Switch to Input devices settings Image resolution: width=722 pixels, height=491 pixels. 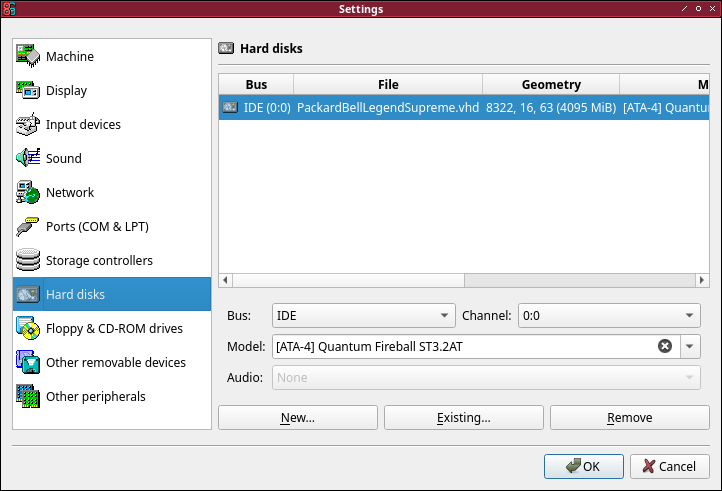[112, 124]
